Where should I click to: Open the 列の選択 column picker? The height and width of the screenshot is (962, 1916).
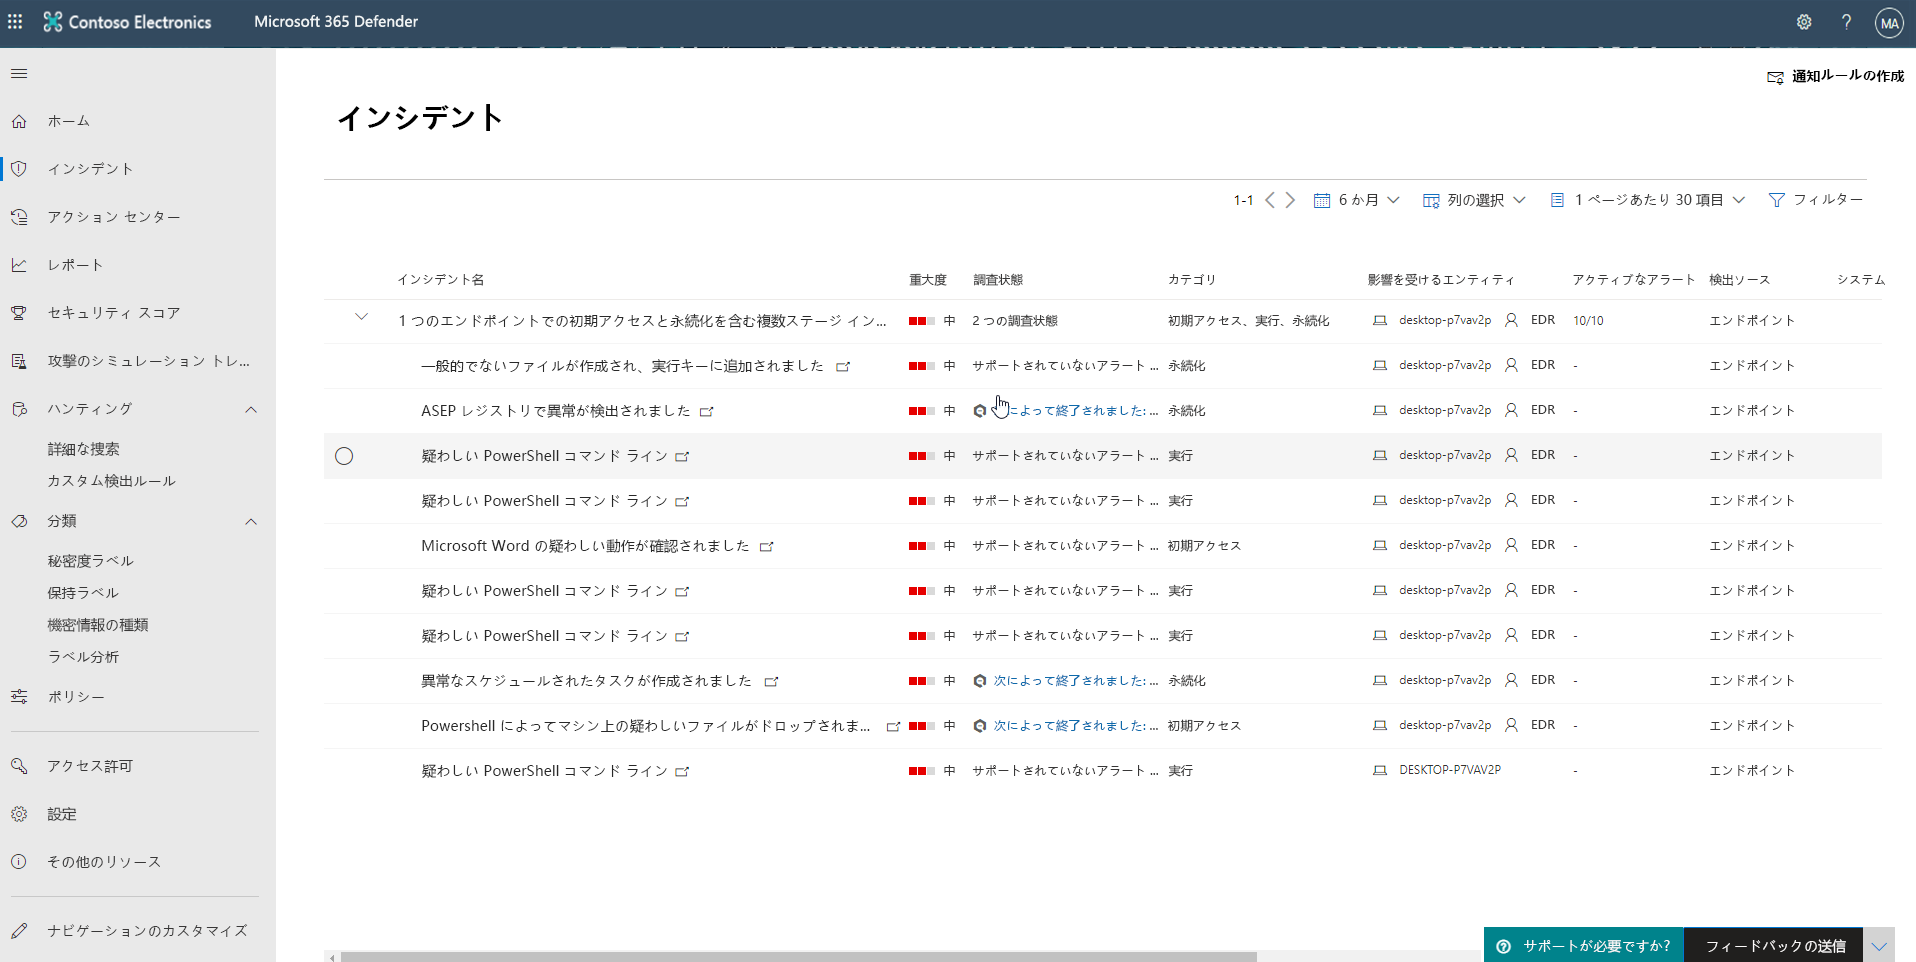click(x=1473, y=199)
